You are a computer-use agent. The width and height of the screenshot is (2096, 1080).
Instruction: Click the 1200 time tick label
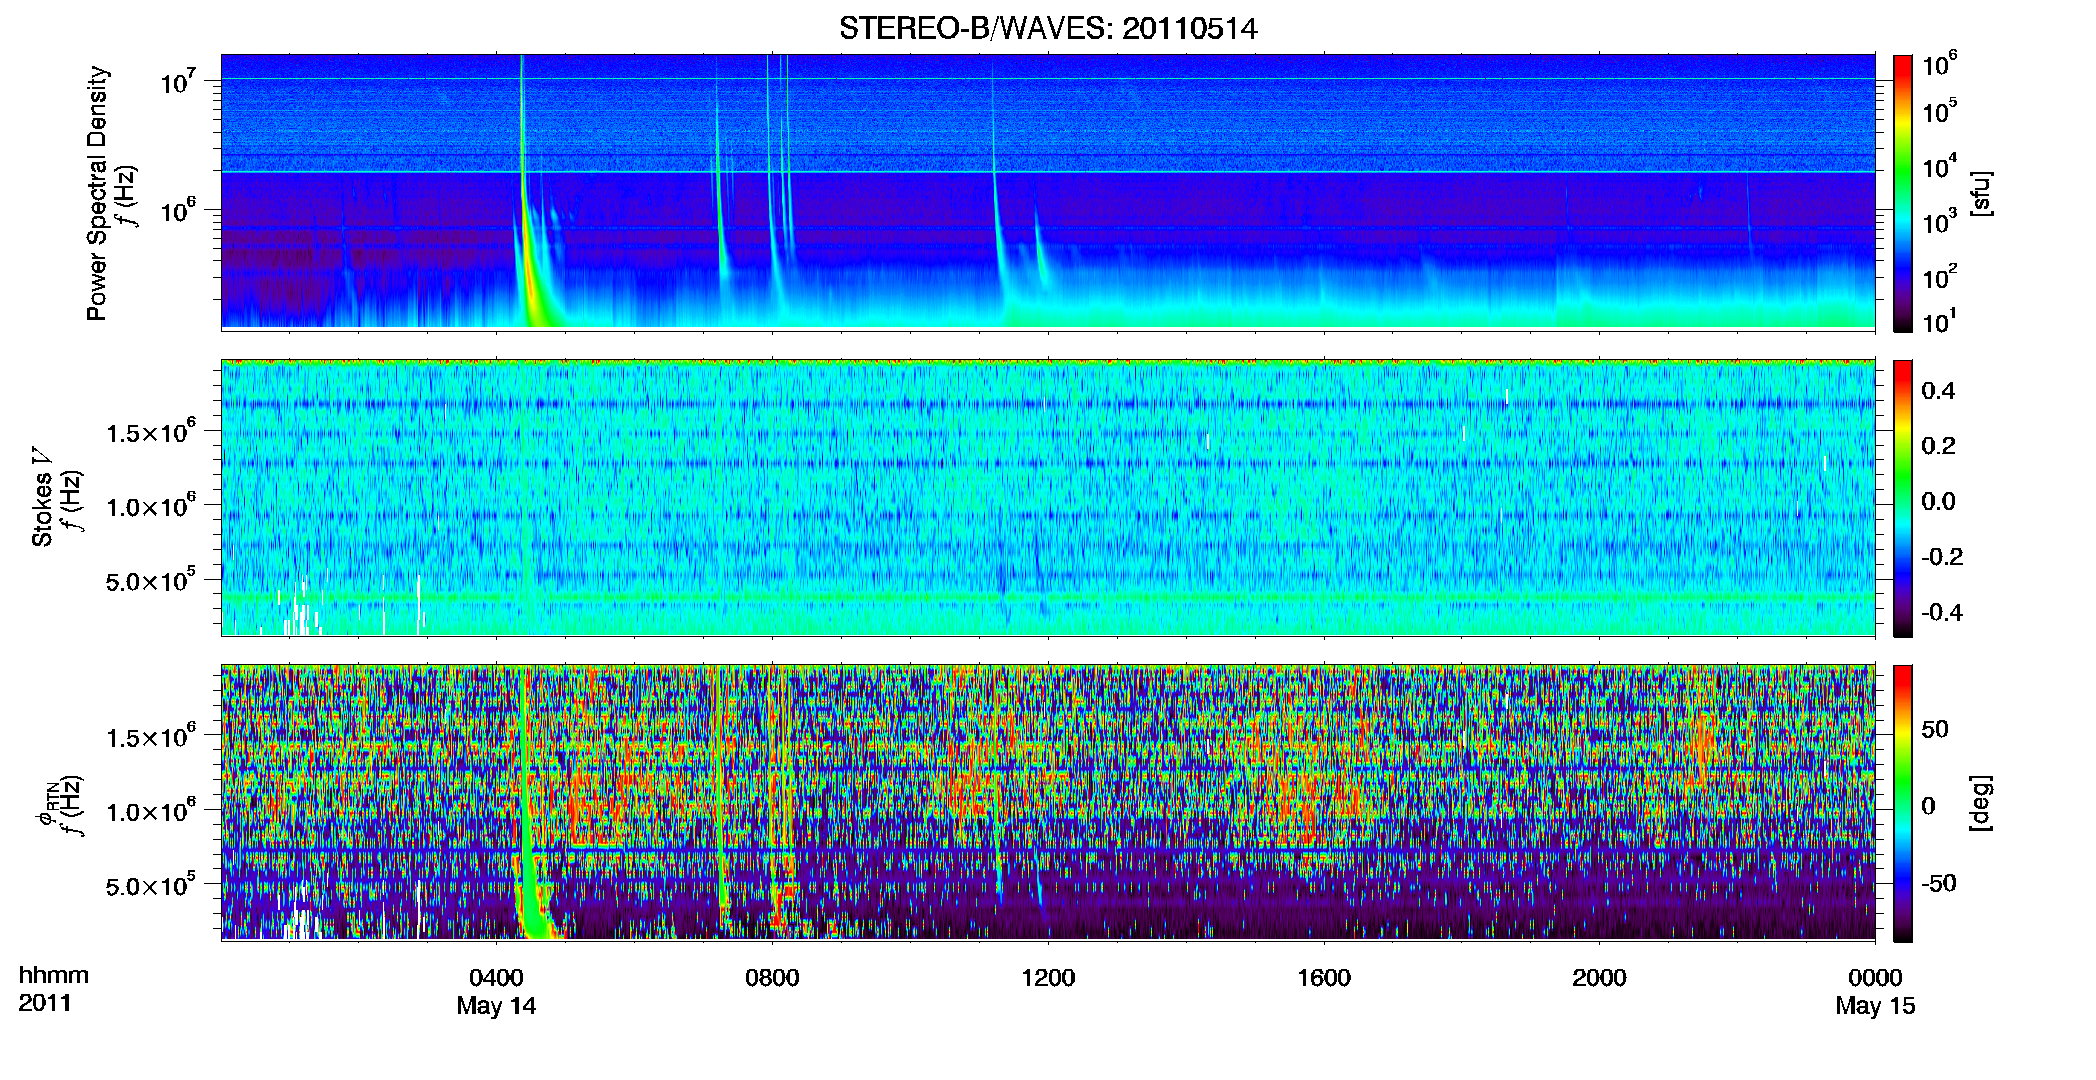1048,978
